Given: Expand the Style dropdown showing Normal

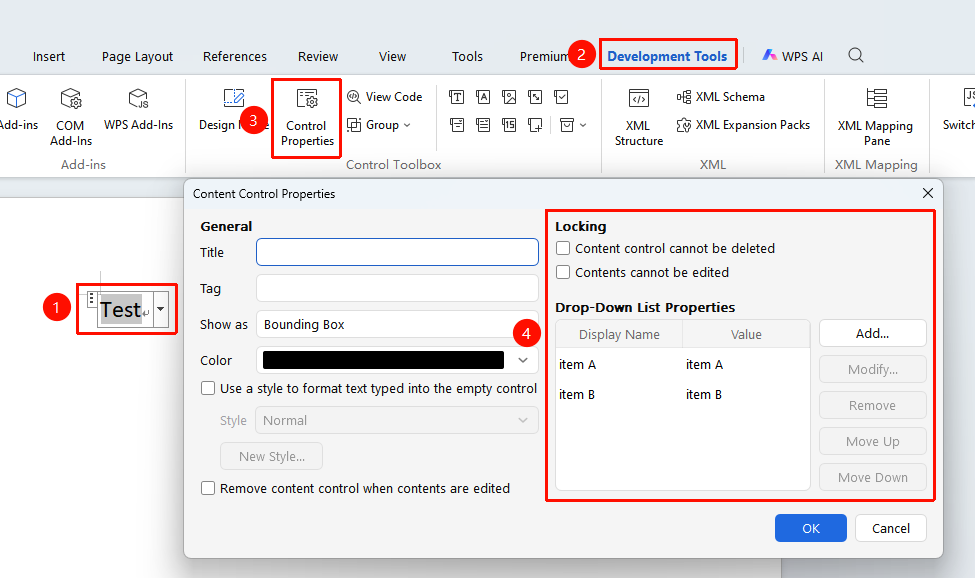Looking at the screenshot, I should click(397, 421).
